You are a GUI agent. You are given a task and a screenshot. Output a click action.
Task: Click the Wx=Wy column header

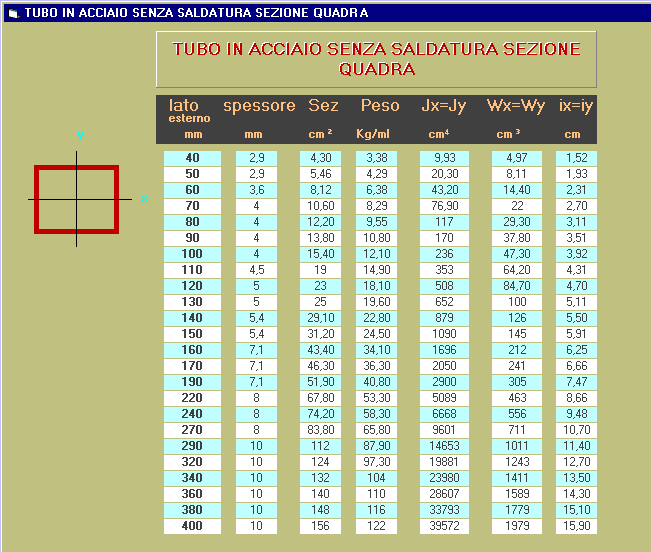516,106
